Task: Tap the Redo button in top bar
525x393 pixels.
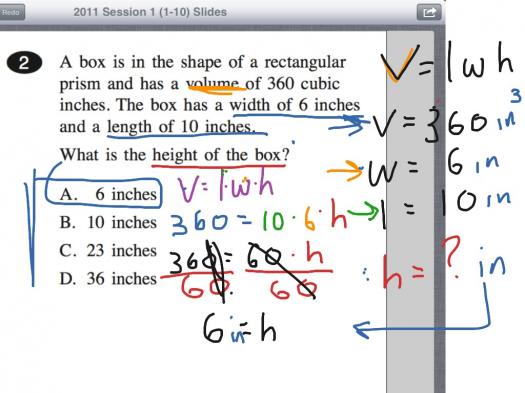Action: [x=11, y=12]
